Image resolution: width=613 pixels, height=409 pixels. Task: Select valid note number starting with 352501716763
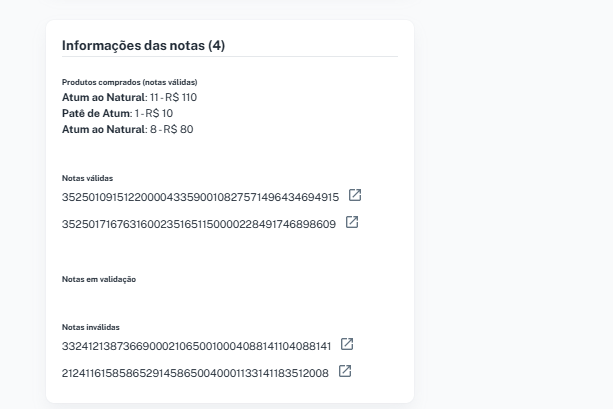click(198, 223)
